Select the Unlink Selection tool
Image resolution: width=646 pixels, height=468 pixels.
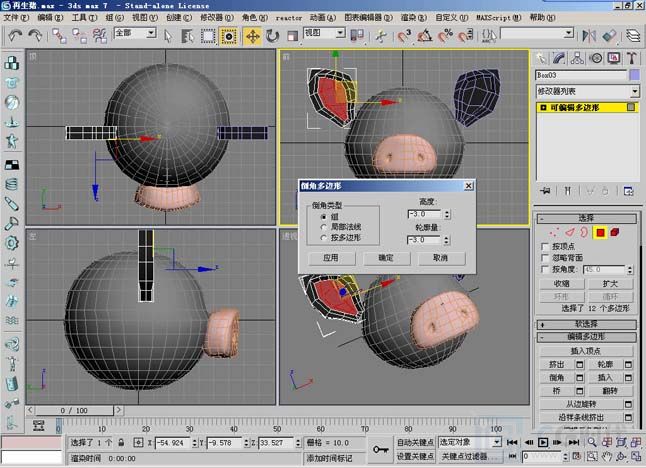[80, 36]
